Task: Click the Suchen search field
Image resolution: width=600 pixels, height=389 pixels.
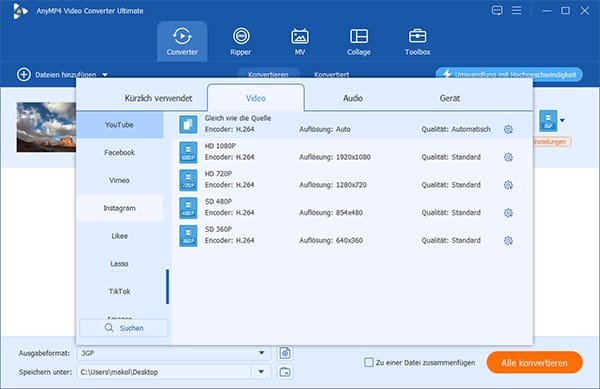Action: (x=124, y=328)
